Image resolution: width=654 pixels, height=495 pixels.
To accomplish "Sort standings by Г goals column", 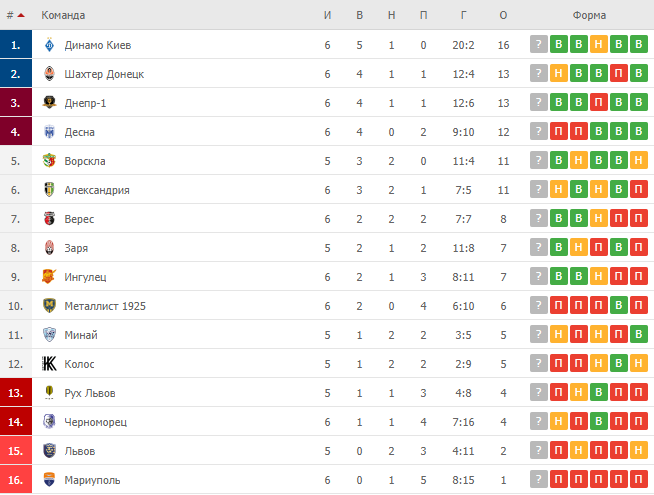I will tap(465, 15).
